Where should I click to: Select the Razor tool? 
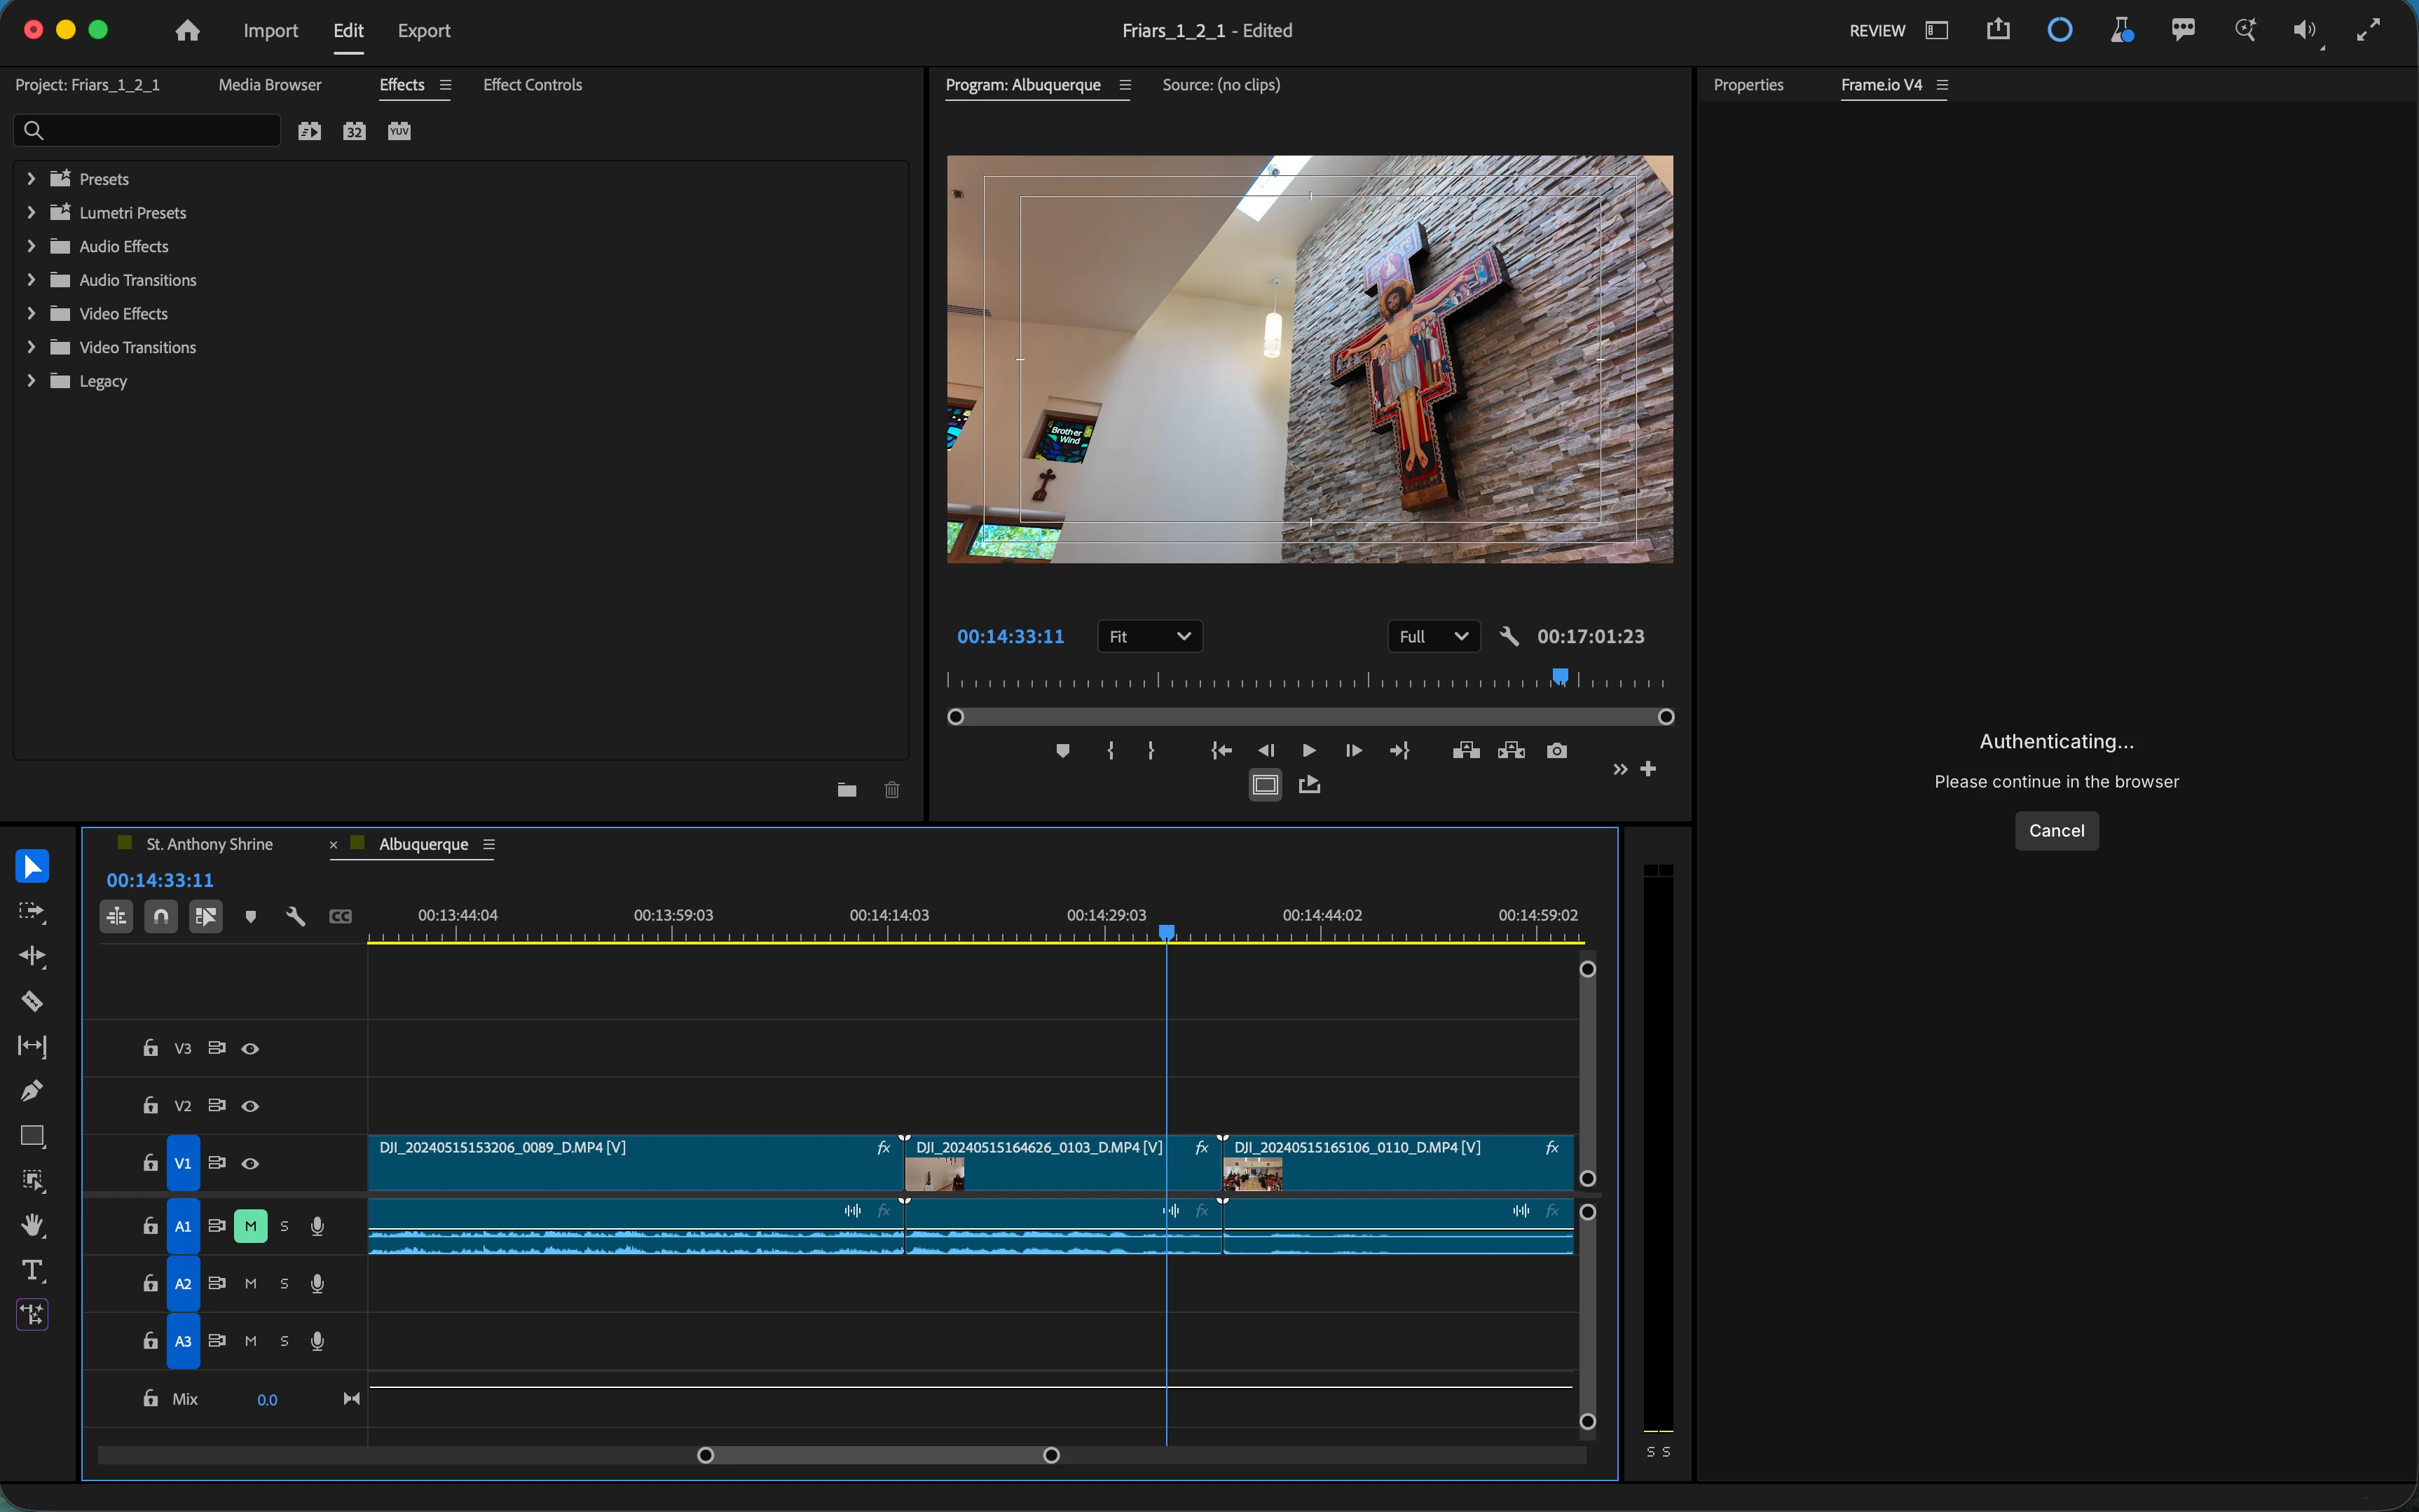(32, 1001)
